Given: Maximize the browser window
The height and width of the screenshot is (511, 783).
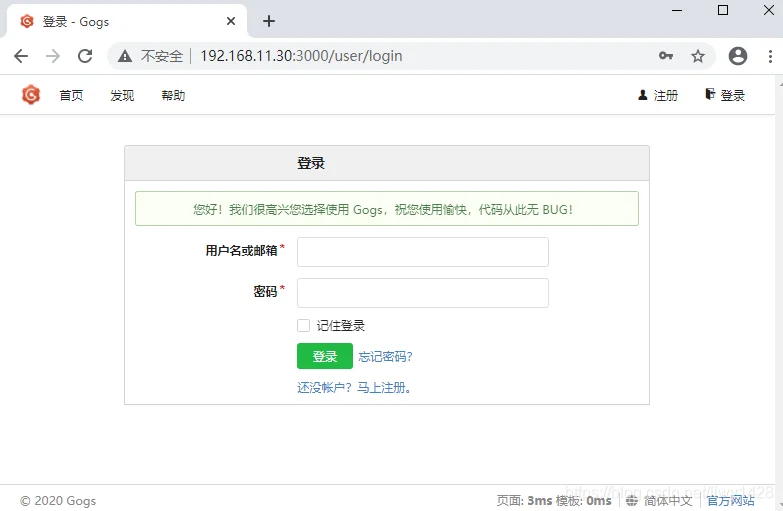Looking at the screenshot, I should coord(723,10).
